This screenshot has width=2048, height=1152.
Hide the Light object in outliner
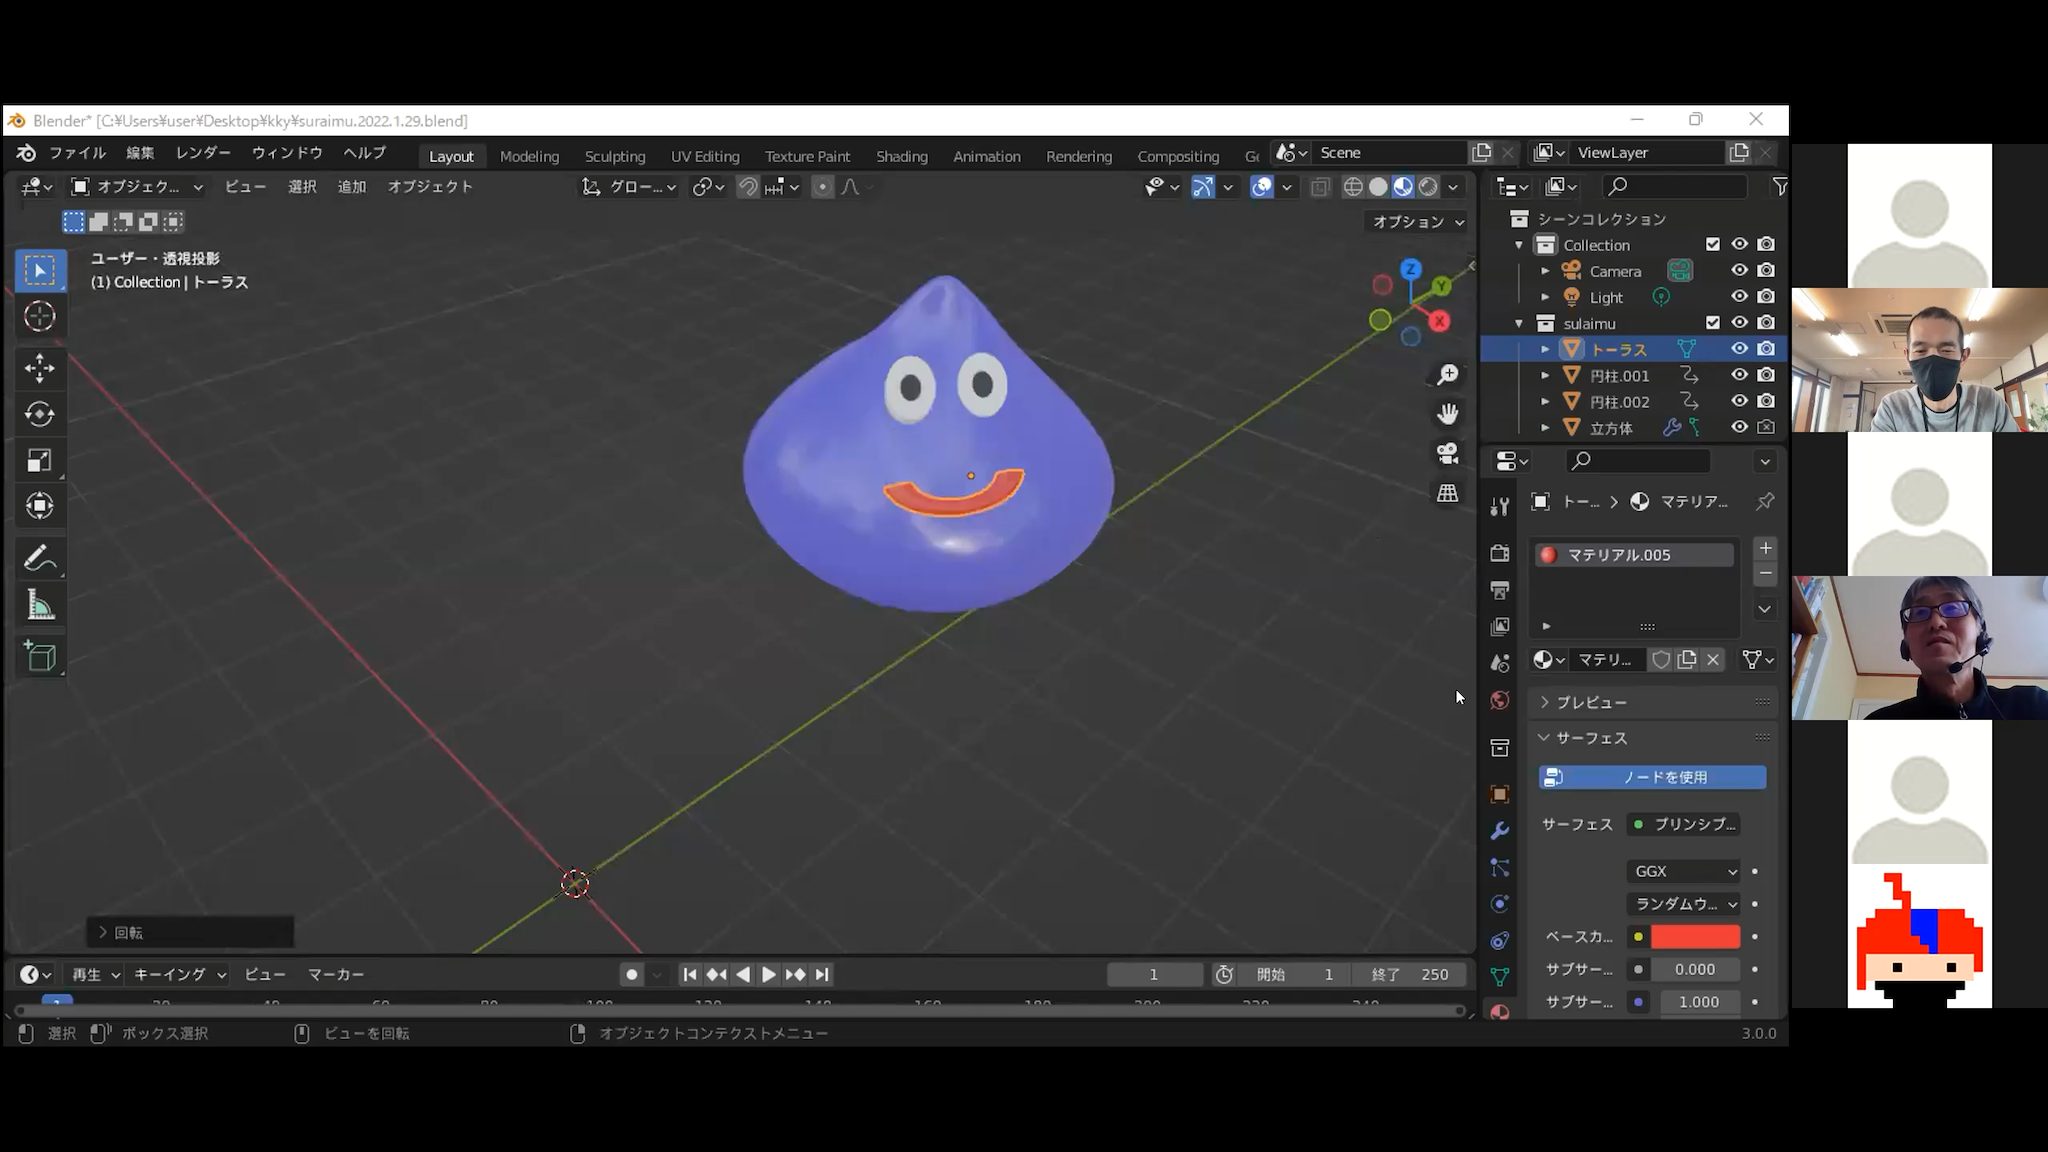pyautogui.click(x=1739, y=296)
